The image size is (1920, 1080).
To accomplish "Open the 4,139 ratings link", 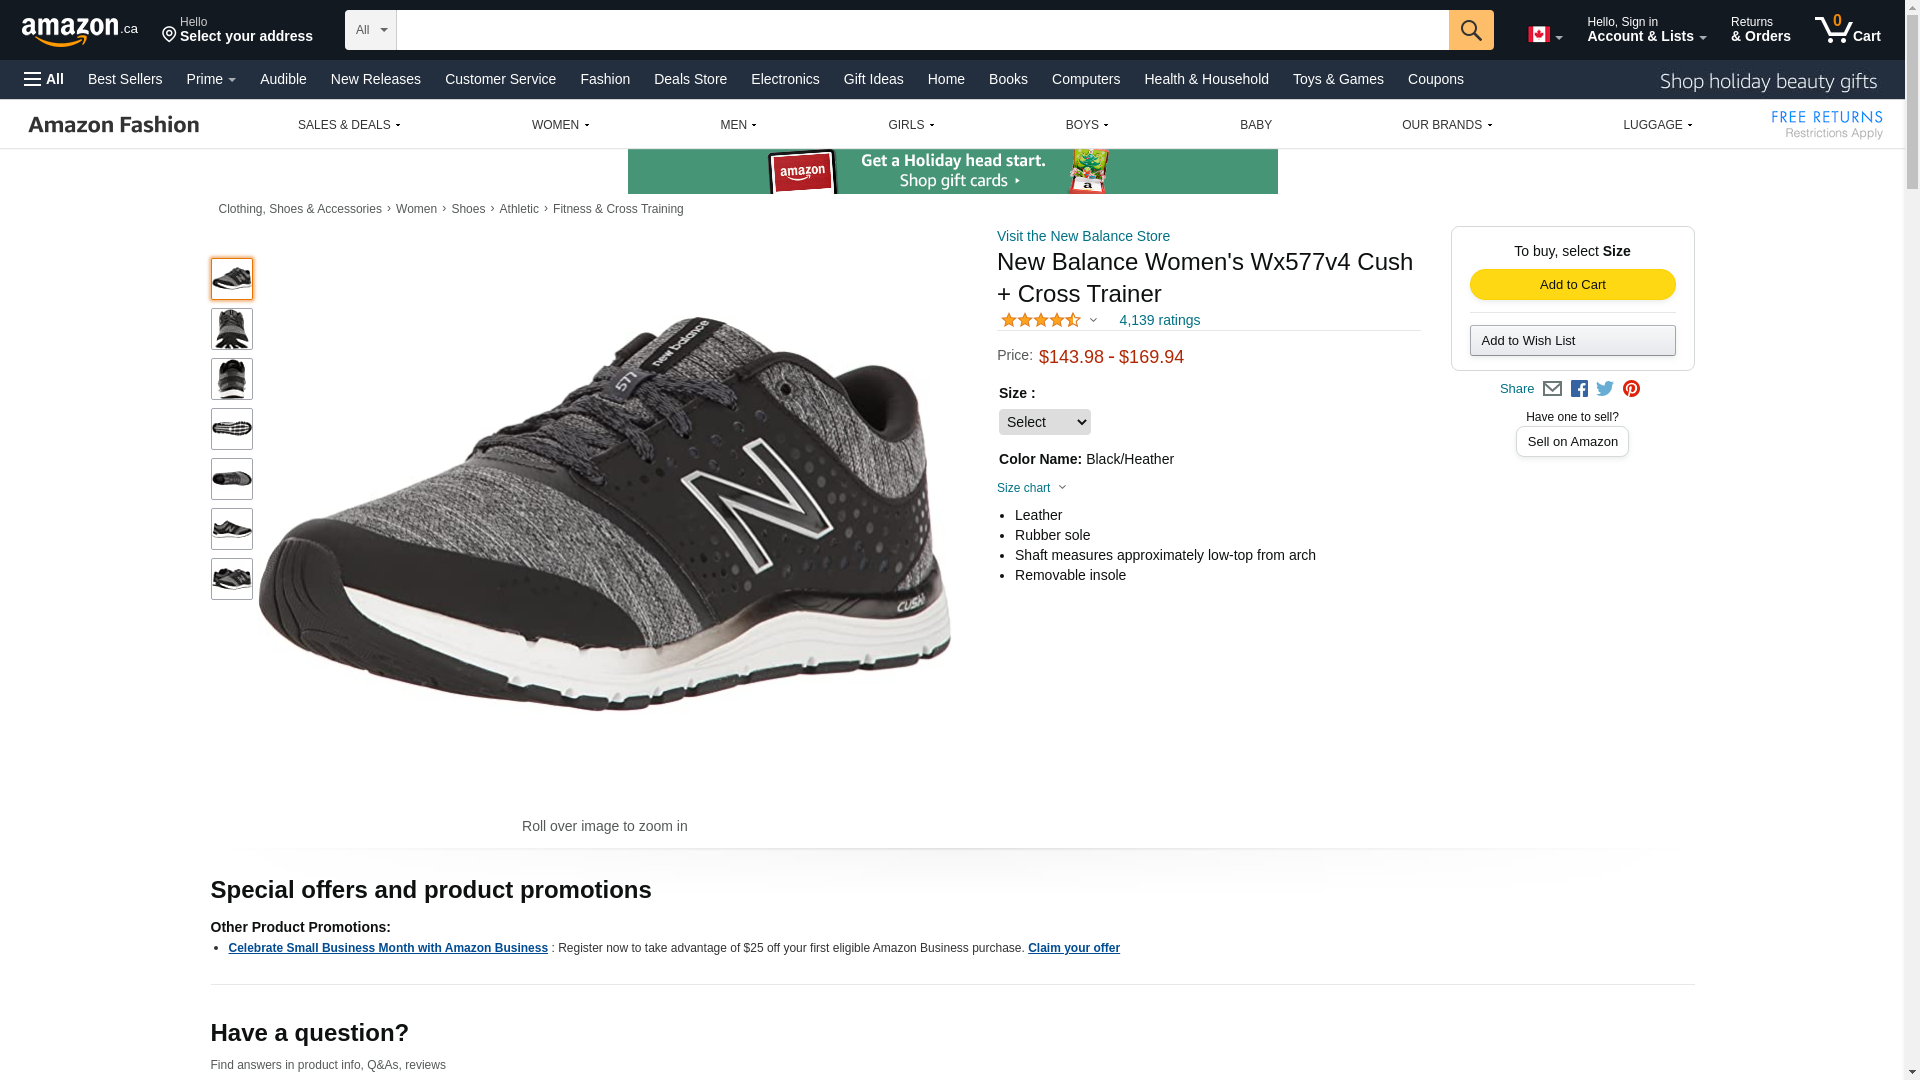I will 1159,320.
